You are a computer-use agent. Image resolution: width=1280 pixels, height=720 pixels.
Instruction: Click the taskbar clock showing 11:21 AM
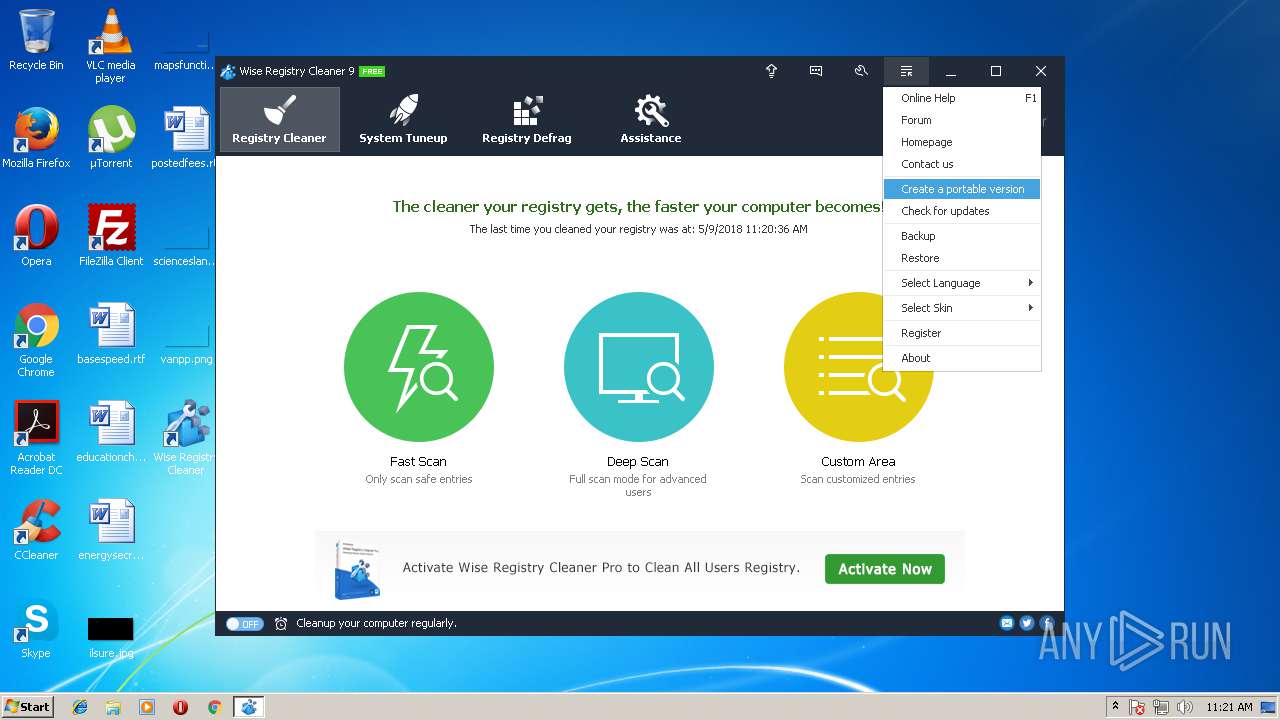tap(1229, 707)
